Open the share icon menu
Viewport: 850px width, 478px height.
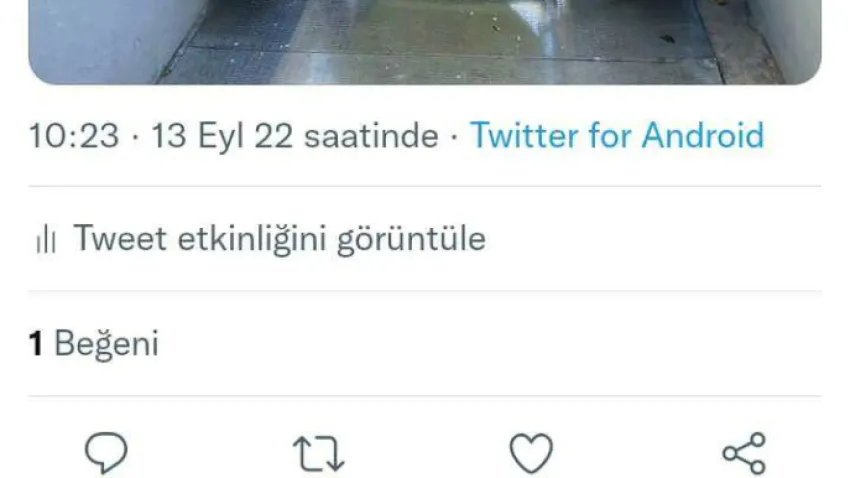744,453
